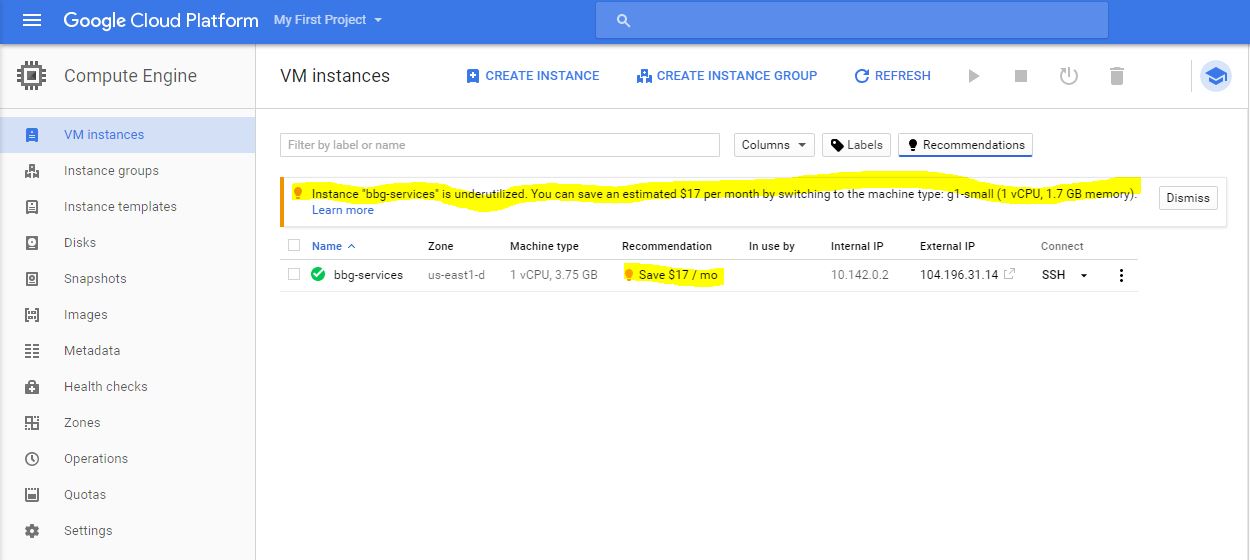Click the Instance groups sidebar icon
This screenshot has height=560, width=1250.
pos(32,171)
